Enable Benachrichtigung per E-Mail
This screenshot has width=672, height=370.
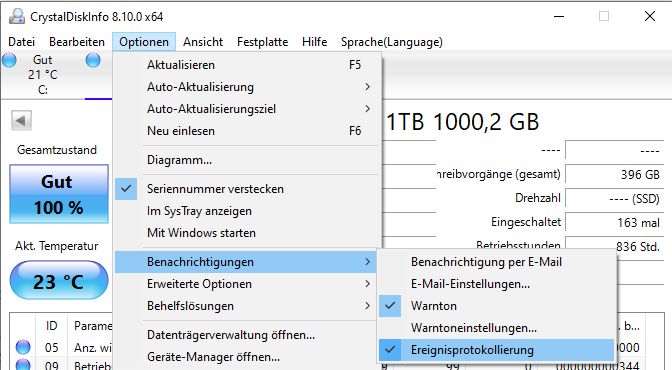[497, 262]
